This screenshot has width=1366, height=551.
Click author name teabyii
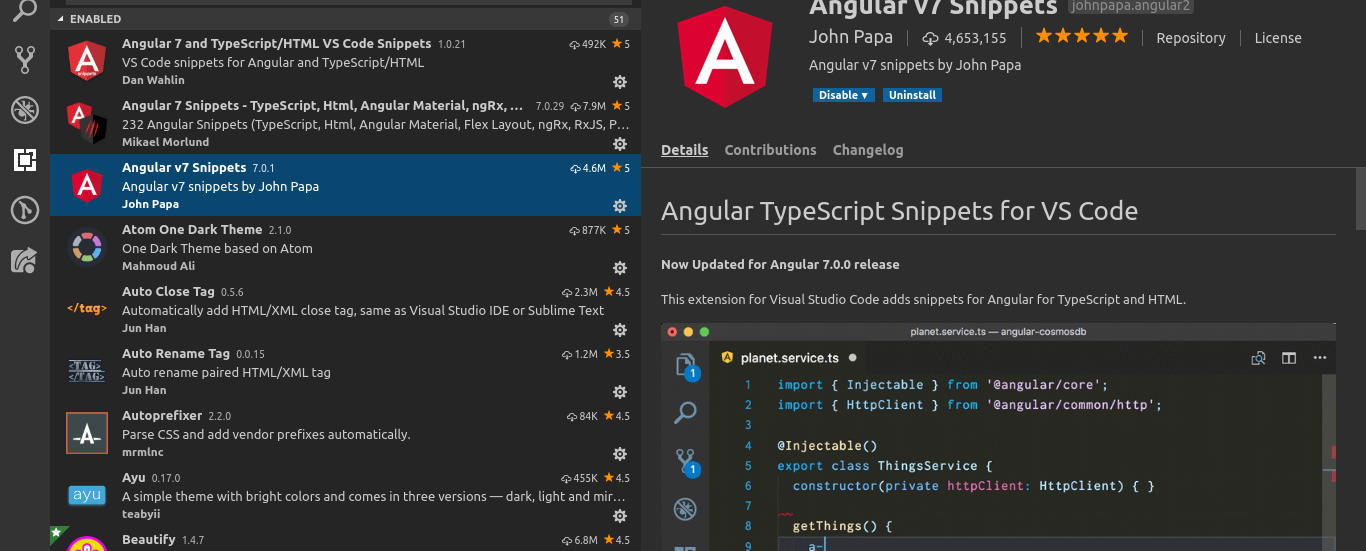point(141,514)
